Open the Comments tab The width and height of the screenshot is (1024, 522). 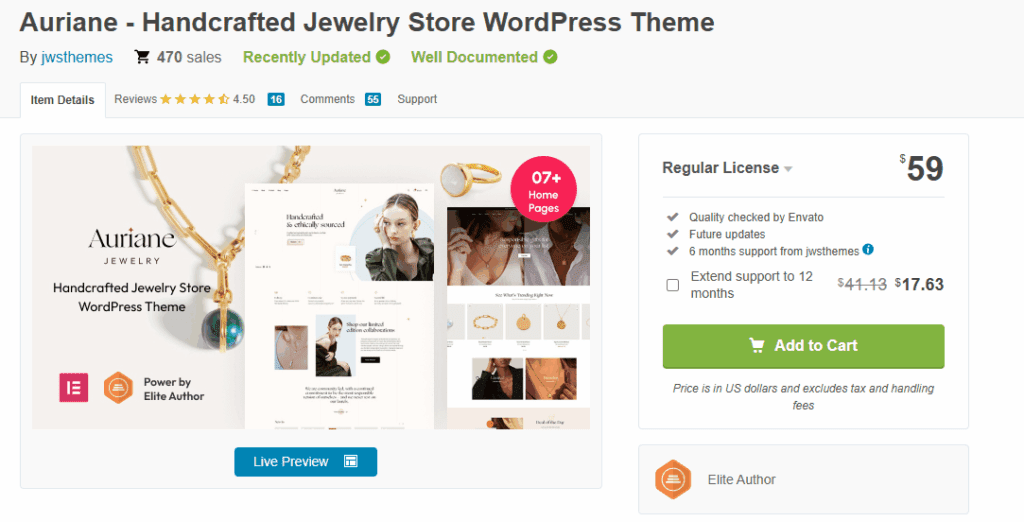click(340, 99)
